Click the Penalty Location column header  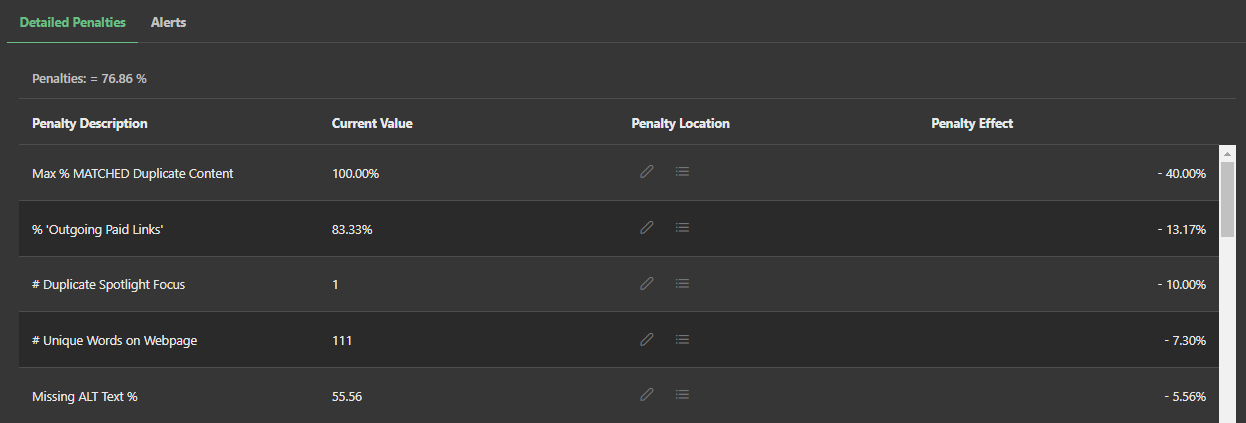(x=680, y=124)
